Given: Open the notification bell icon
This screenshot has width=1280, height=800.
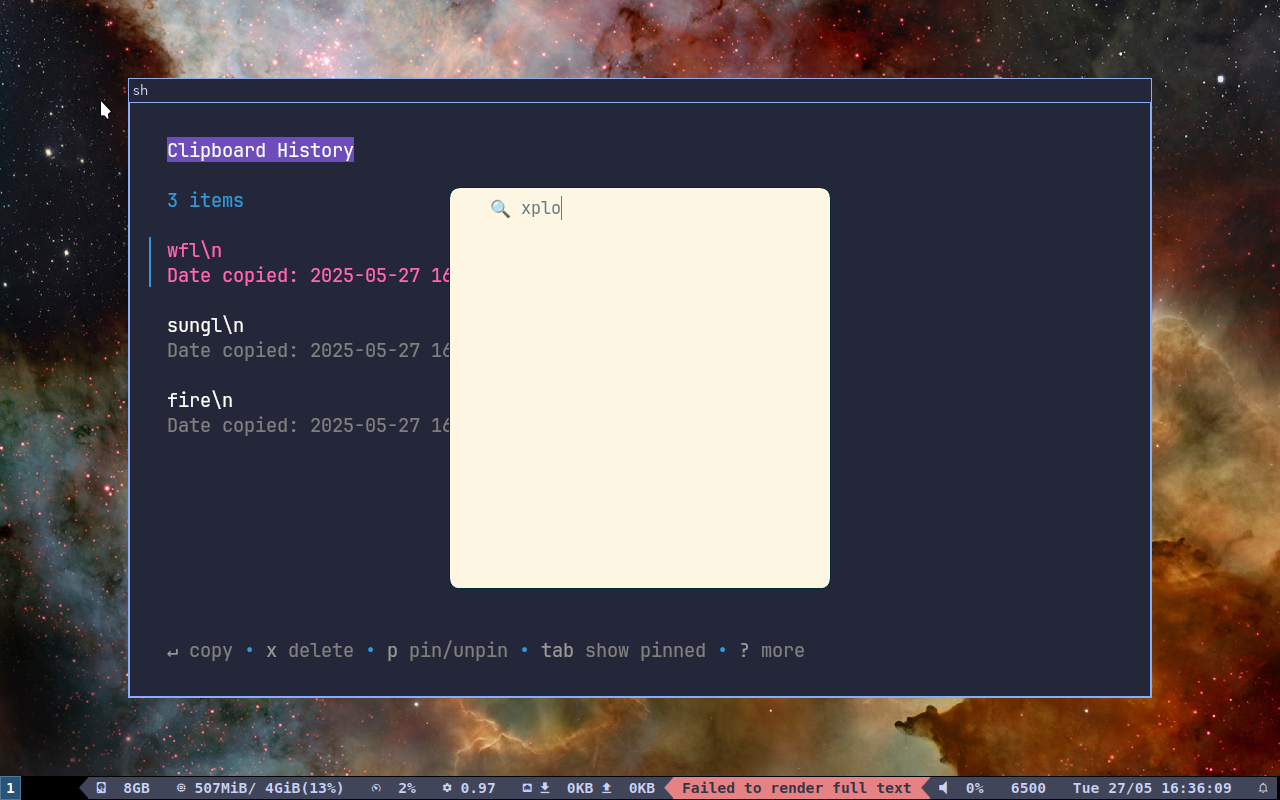Looking at the screenshot, I should 1263,788.
